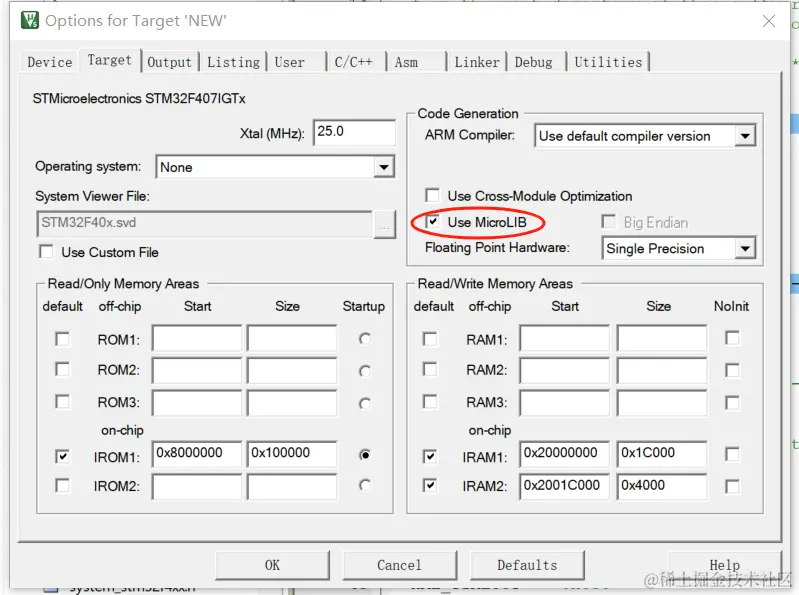This screenshot has width=799, height=595.
Task: Enable NoInit for RAM3
Action: 732,403
